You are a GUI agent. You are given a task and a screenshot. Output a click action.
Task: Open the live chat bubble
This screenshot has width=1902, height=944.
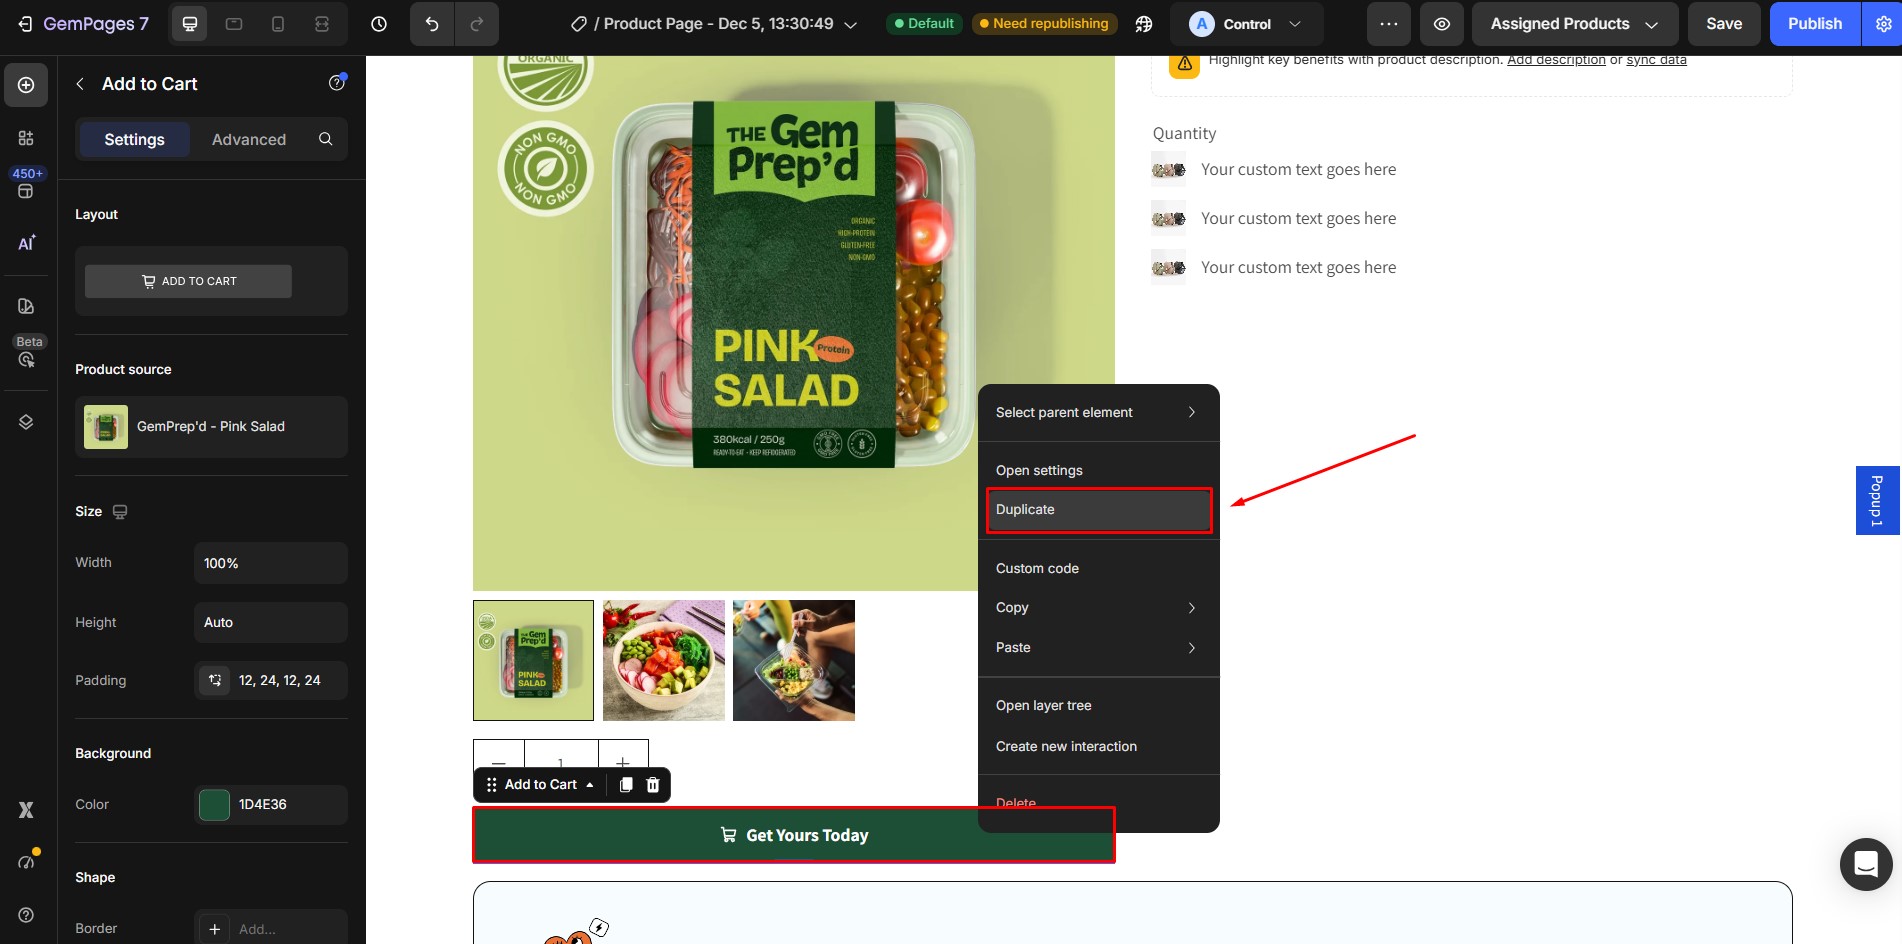(x=1866, y=864)
